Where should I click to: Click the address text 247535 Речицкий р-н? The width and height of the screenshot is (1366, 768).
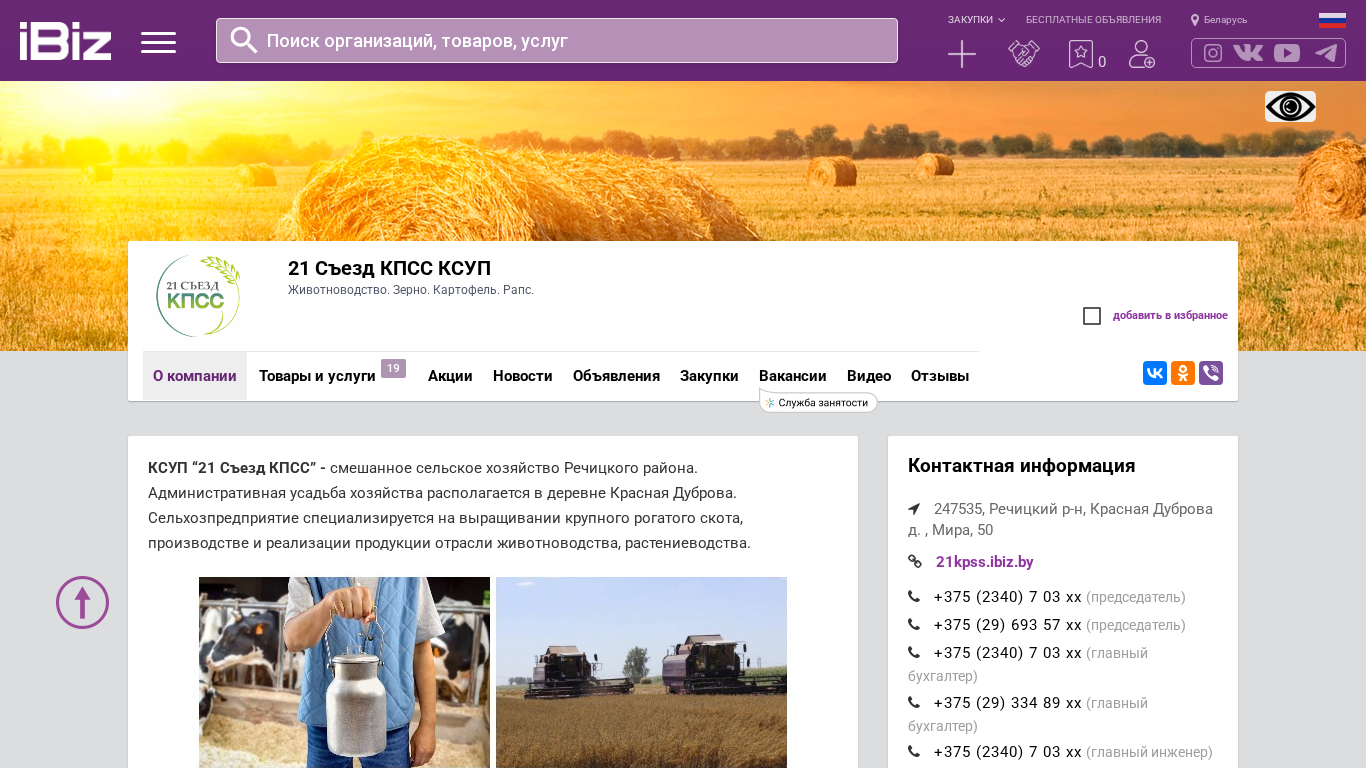coord(1060,519)
